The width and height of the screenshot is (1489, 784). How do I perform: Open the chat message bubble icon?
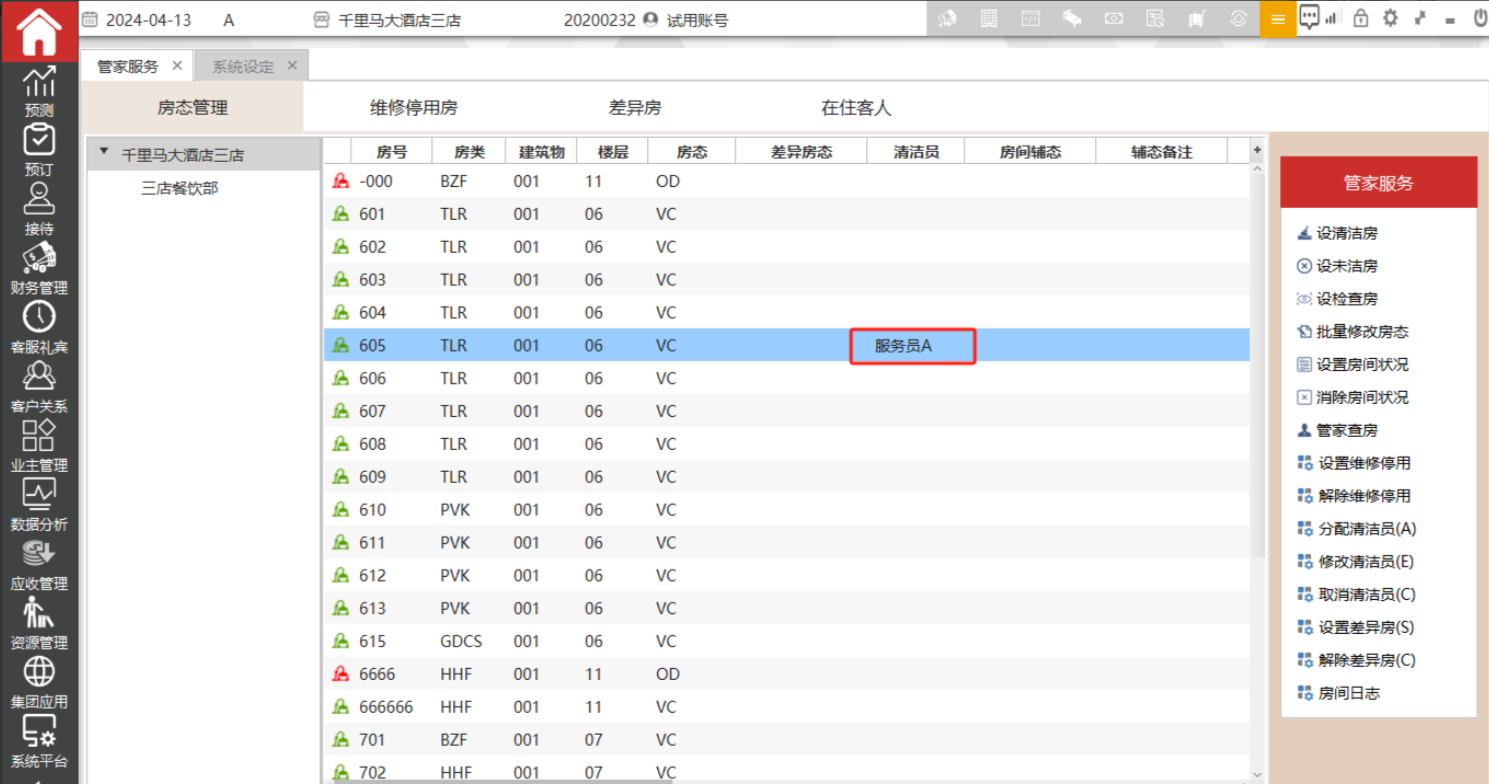tap(1308, 18)
